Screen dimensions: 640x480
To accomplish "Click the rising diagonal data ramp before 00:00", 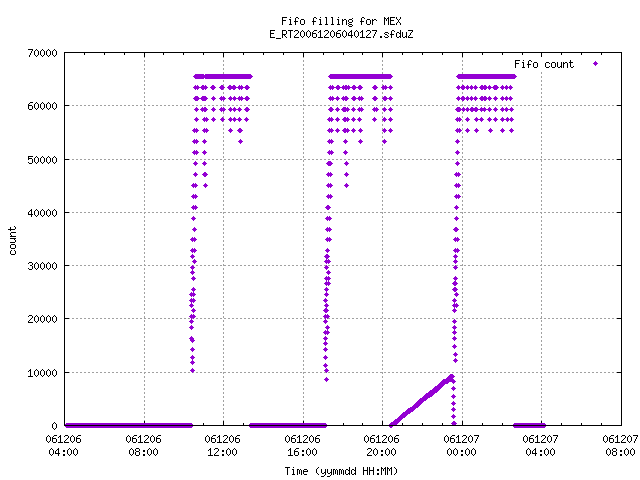I will point(422,400).
